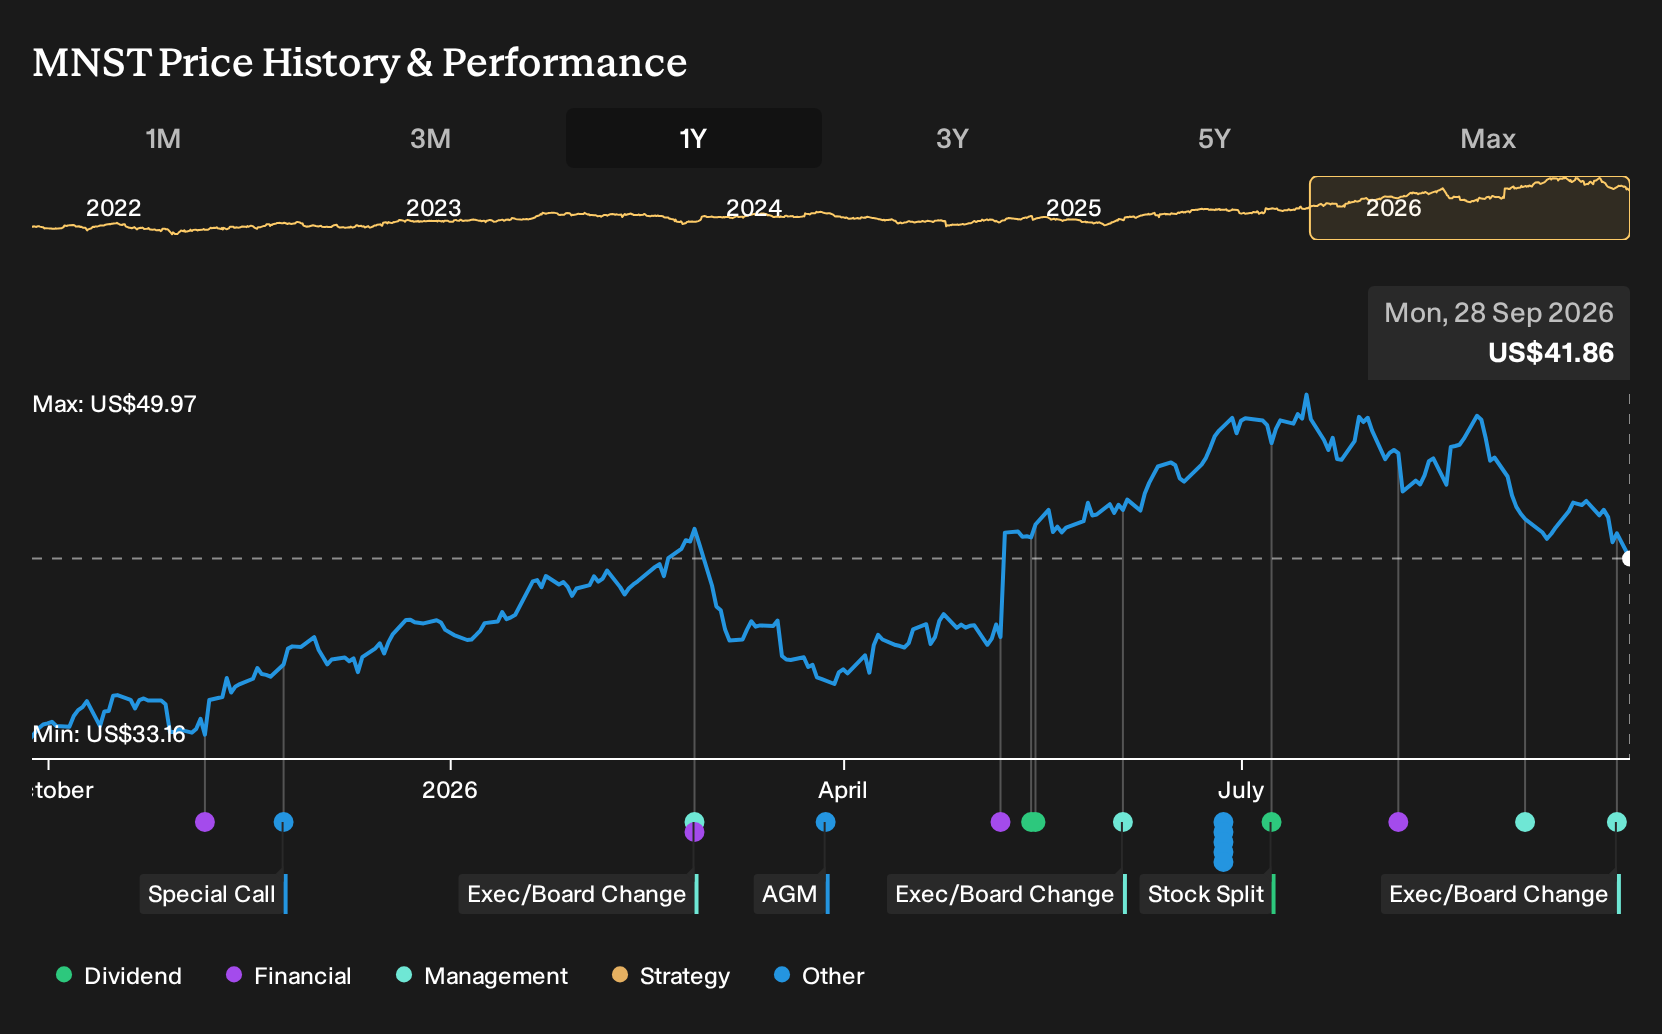Image resolution: width=1662 pixels, height=1034 pixels.
Task: Select the 1Y time range tab
Action: (693, 138)
